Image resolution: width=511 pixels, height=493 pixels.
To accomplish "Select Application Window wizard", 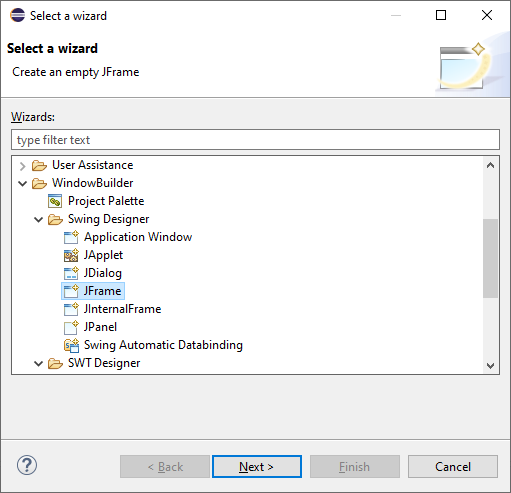I will point(138,237).
